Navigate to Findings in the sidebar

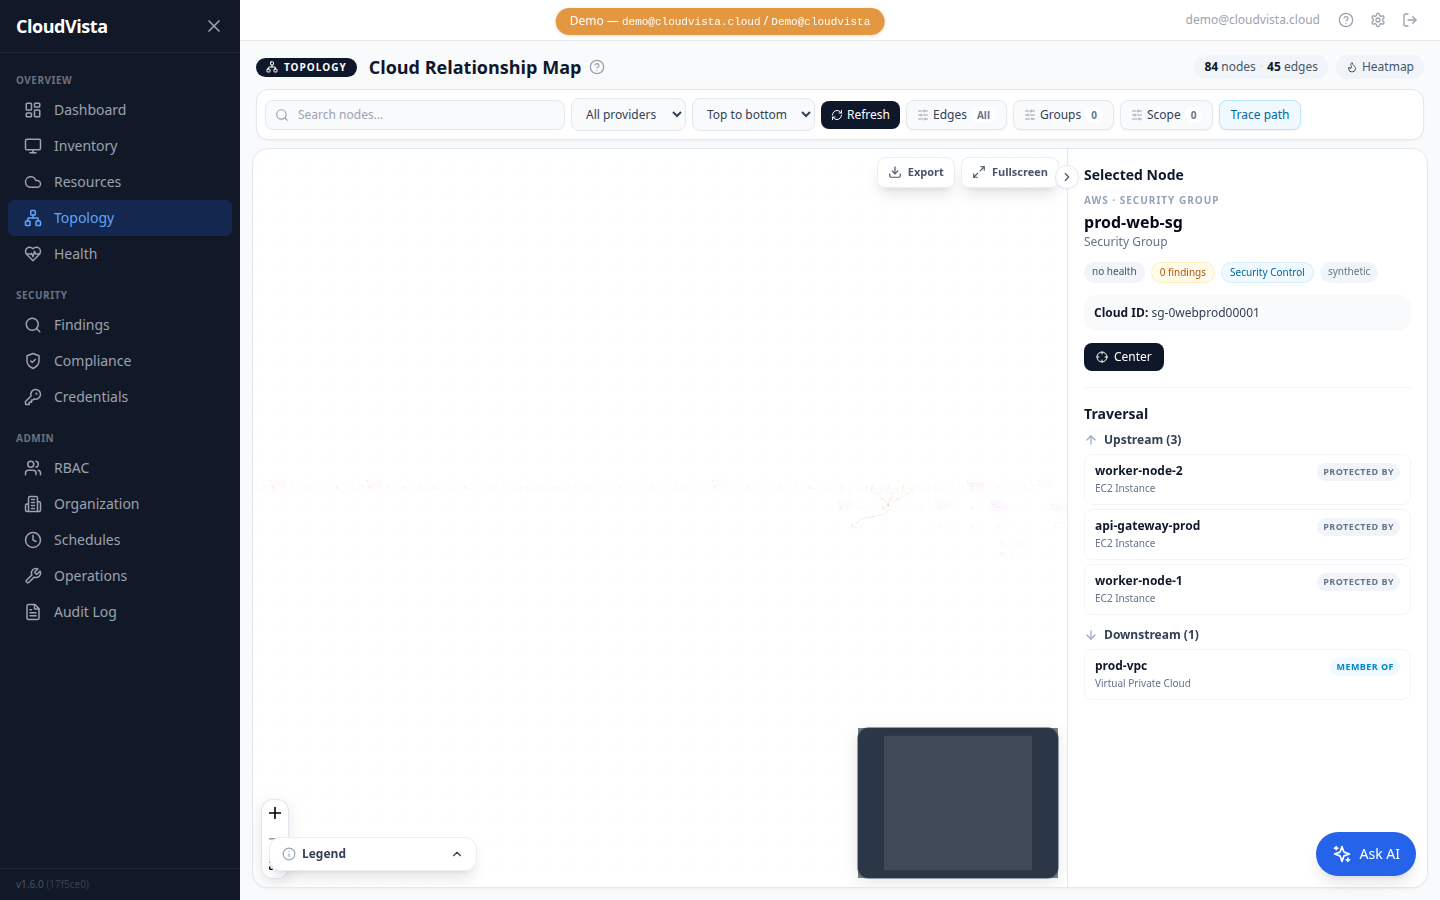point(82,324)
